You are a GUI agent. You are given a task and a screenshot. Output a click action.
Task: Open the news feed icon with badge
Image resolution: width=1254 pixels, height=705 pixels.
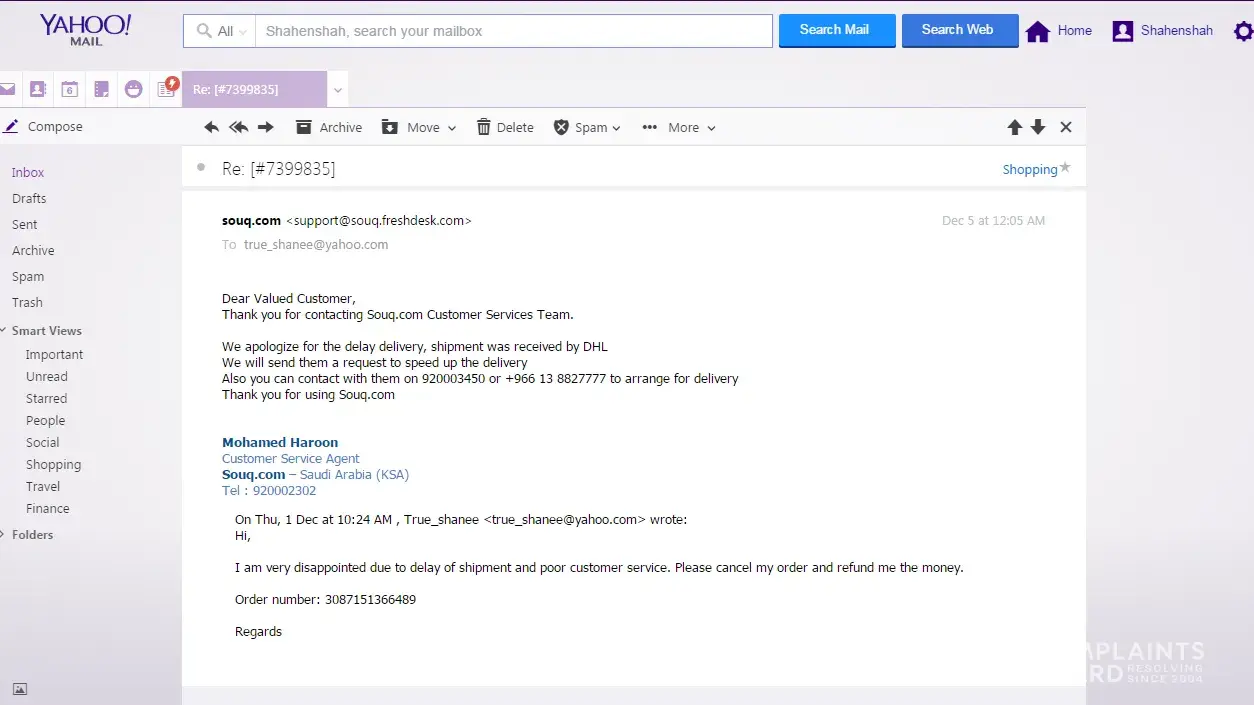(x=167, y=88)
